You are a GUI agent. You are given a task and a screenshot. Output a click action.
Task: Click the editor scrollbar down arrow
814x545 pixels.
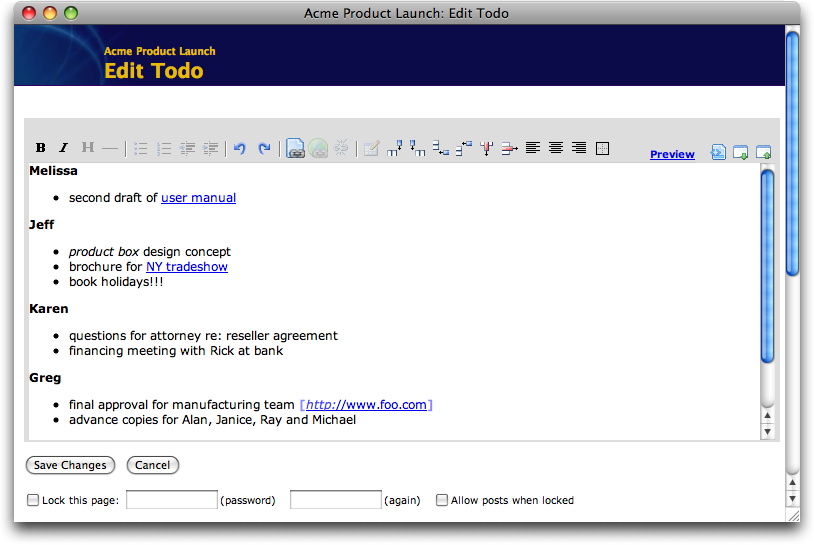point(767,432)
